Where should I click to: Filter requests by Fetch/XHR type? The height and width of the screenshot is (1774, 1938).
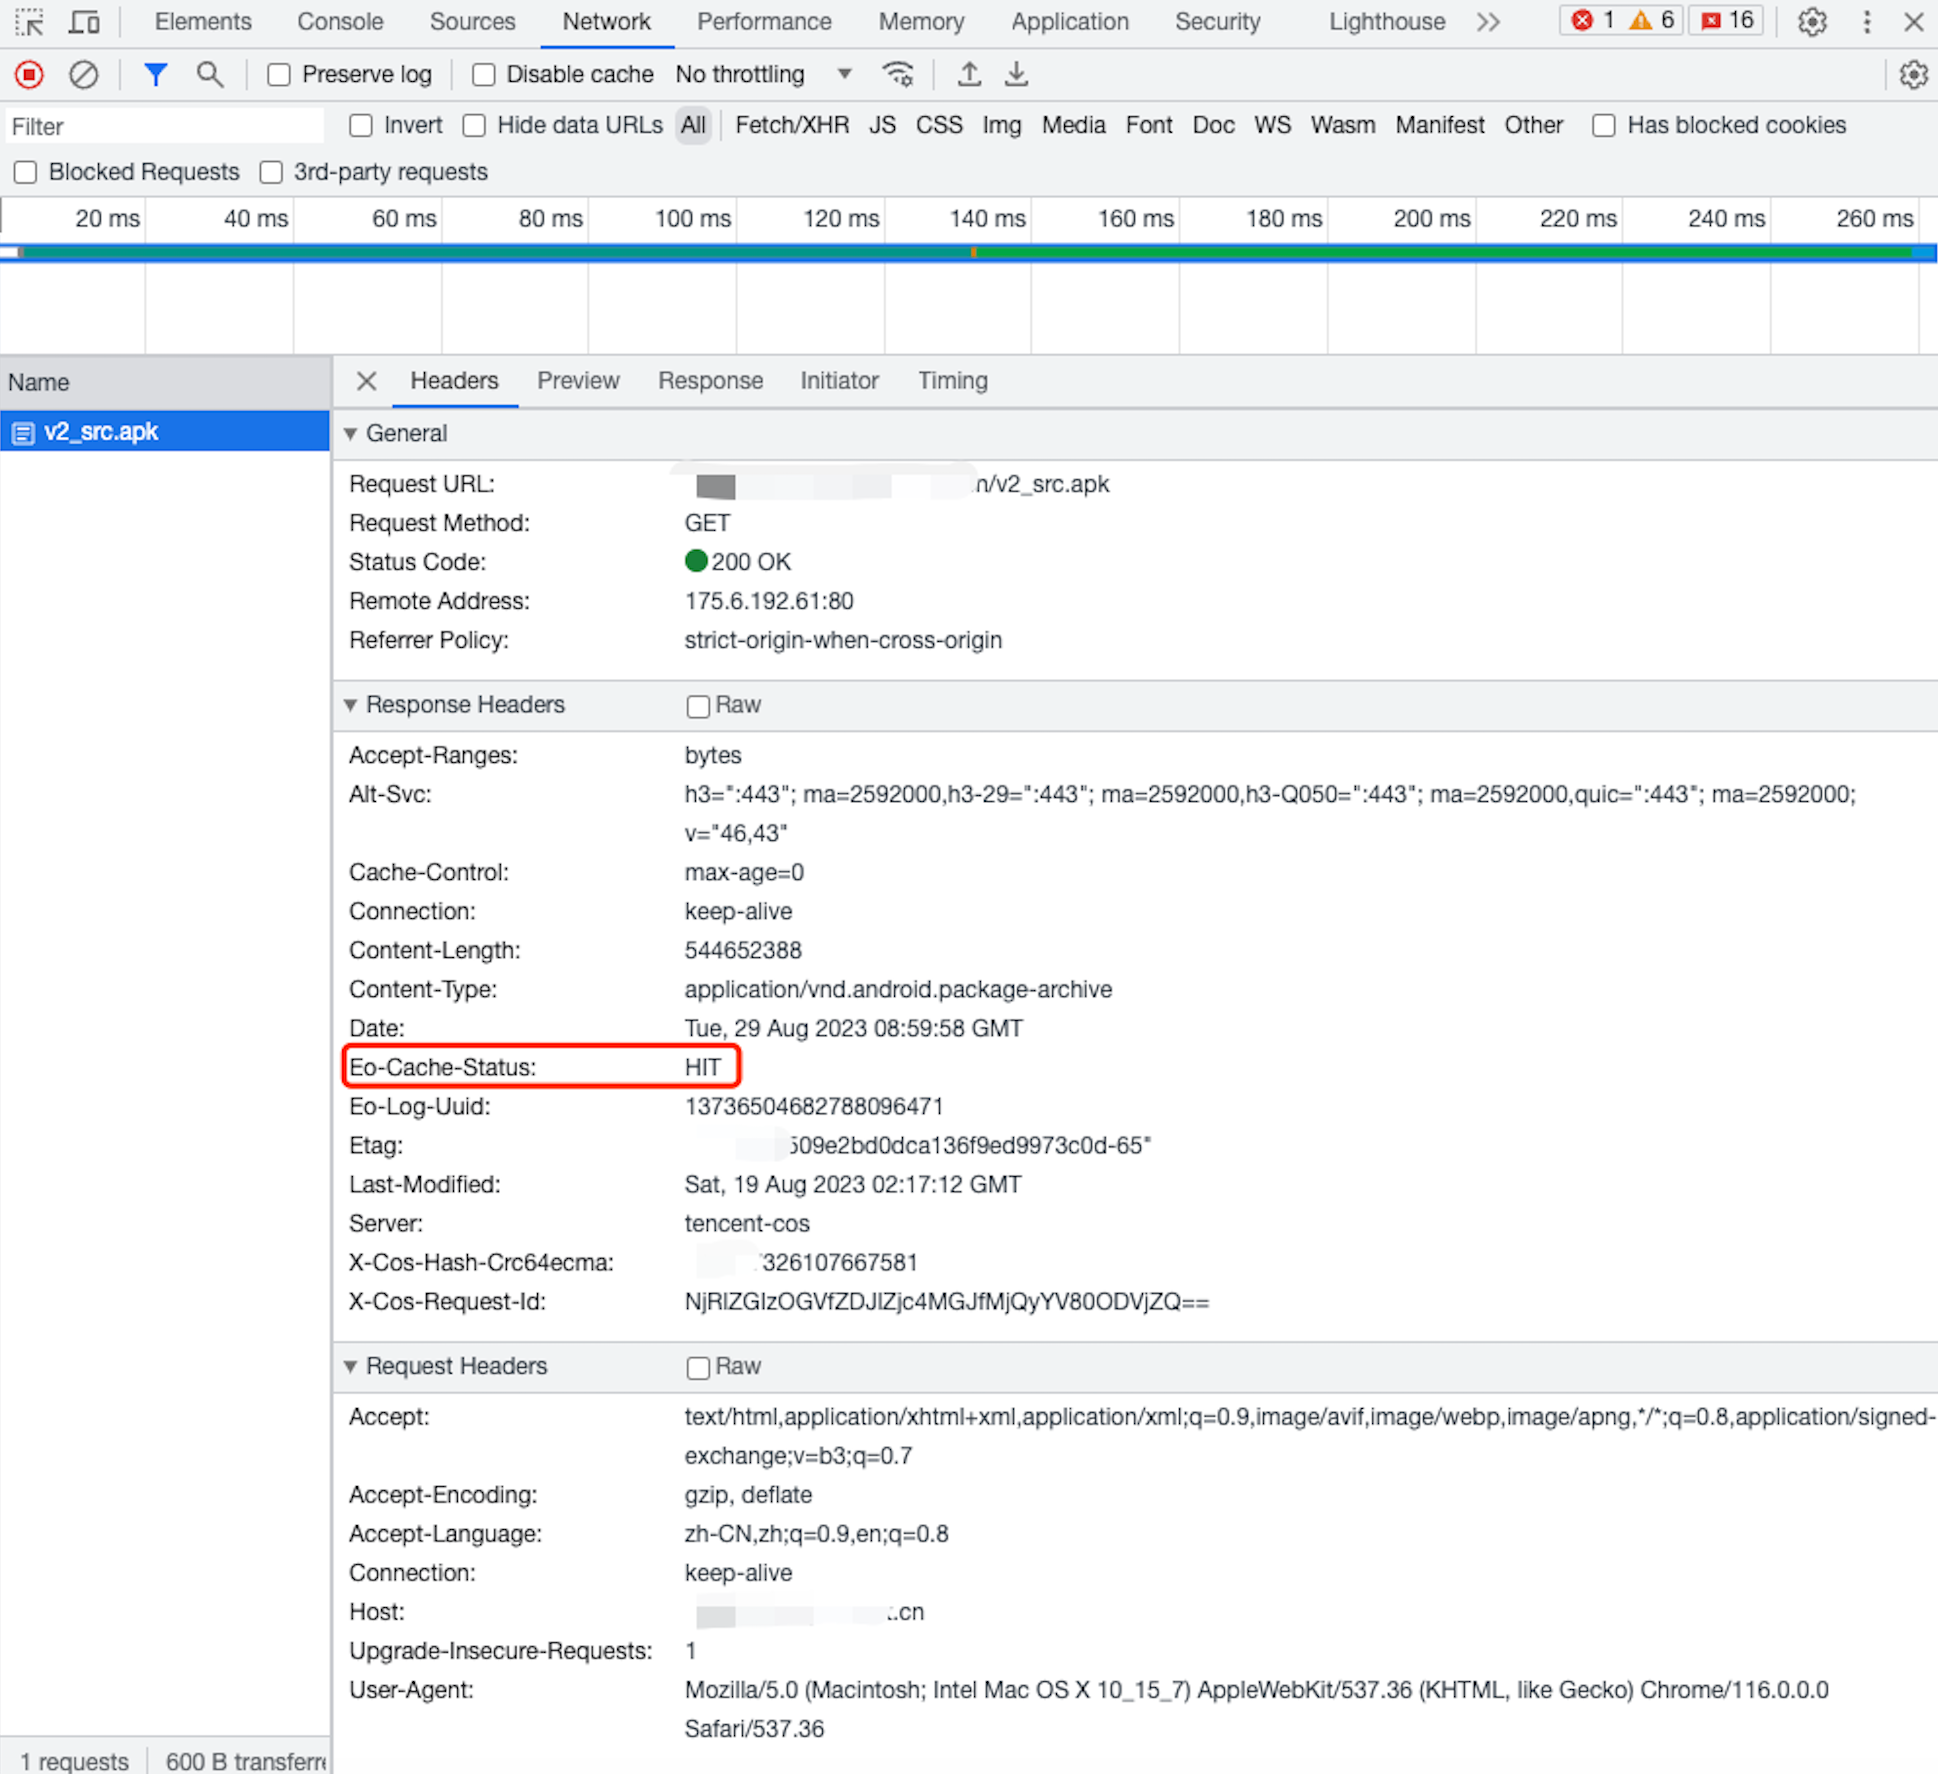pyautogui.click(x=791, y=126)
